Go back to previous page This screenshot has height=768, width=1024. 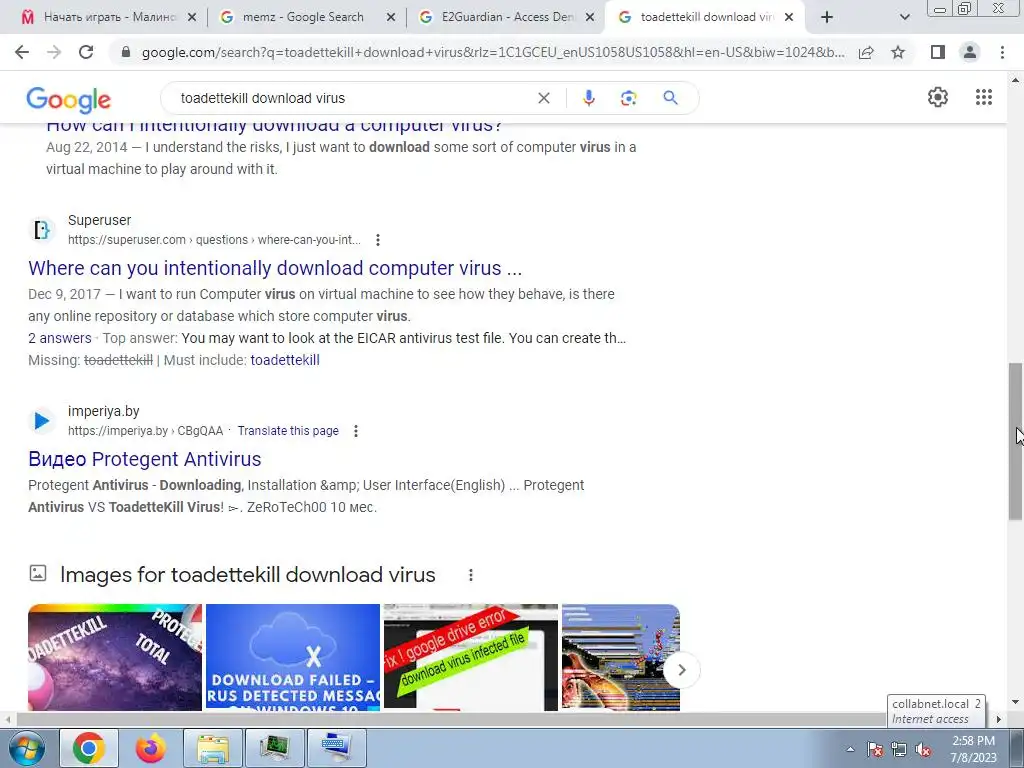tap(22, 52)
